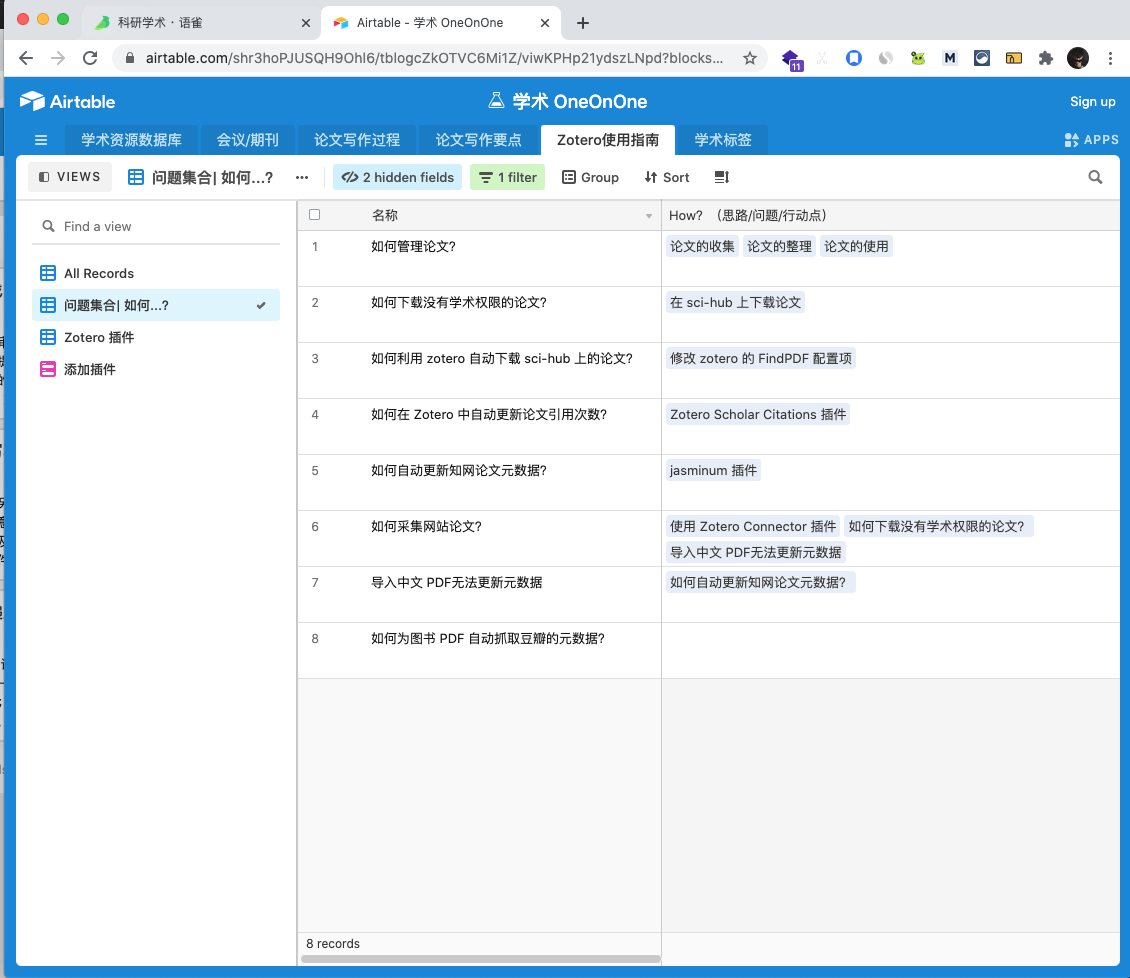Image resolution: width=1130 pixels, height=978 pixels.
Task: Click the Sign up link
Action: tap(1092, 102)
